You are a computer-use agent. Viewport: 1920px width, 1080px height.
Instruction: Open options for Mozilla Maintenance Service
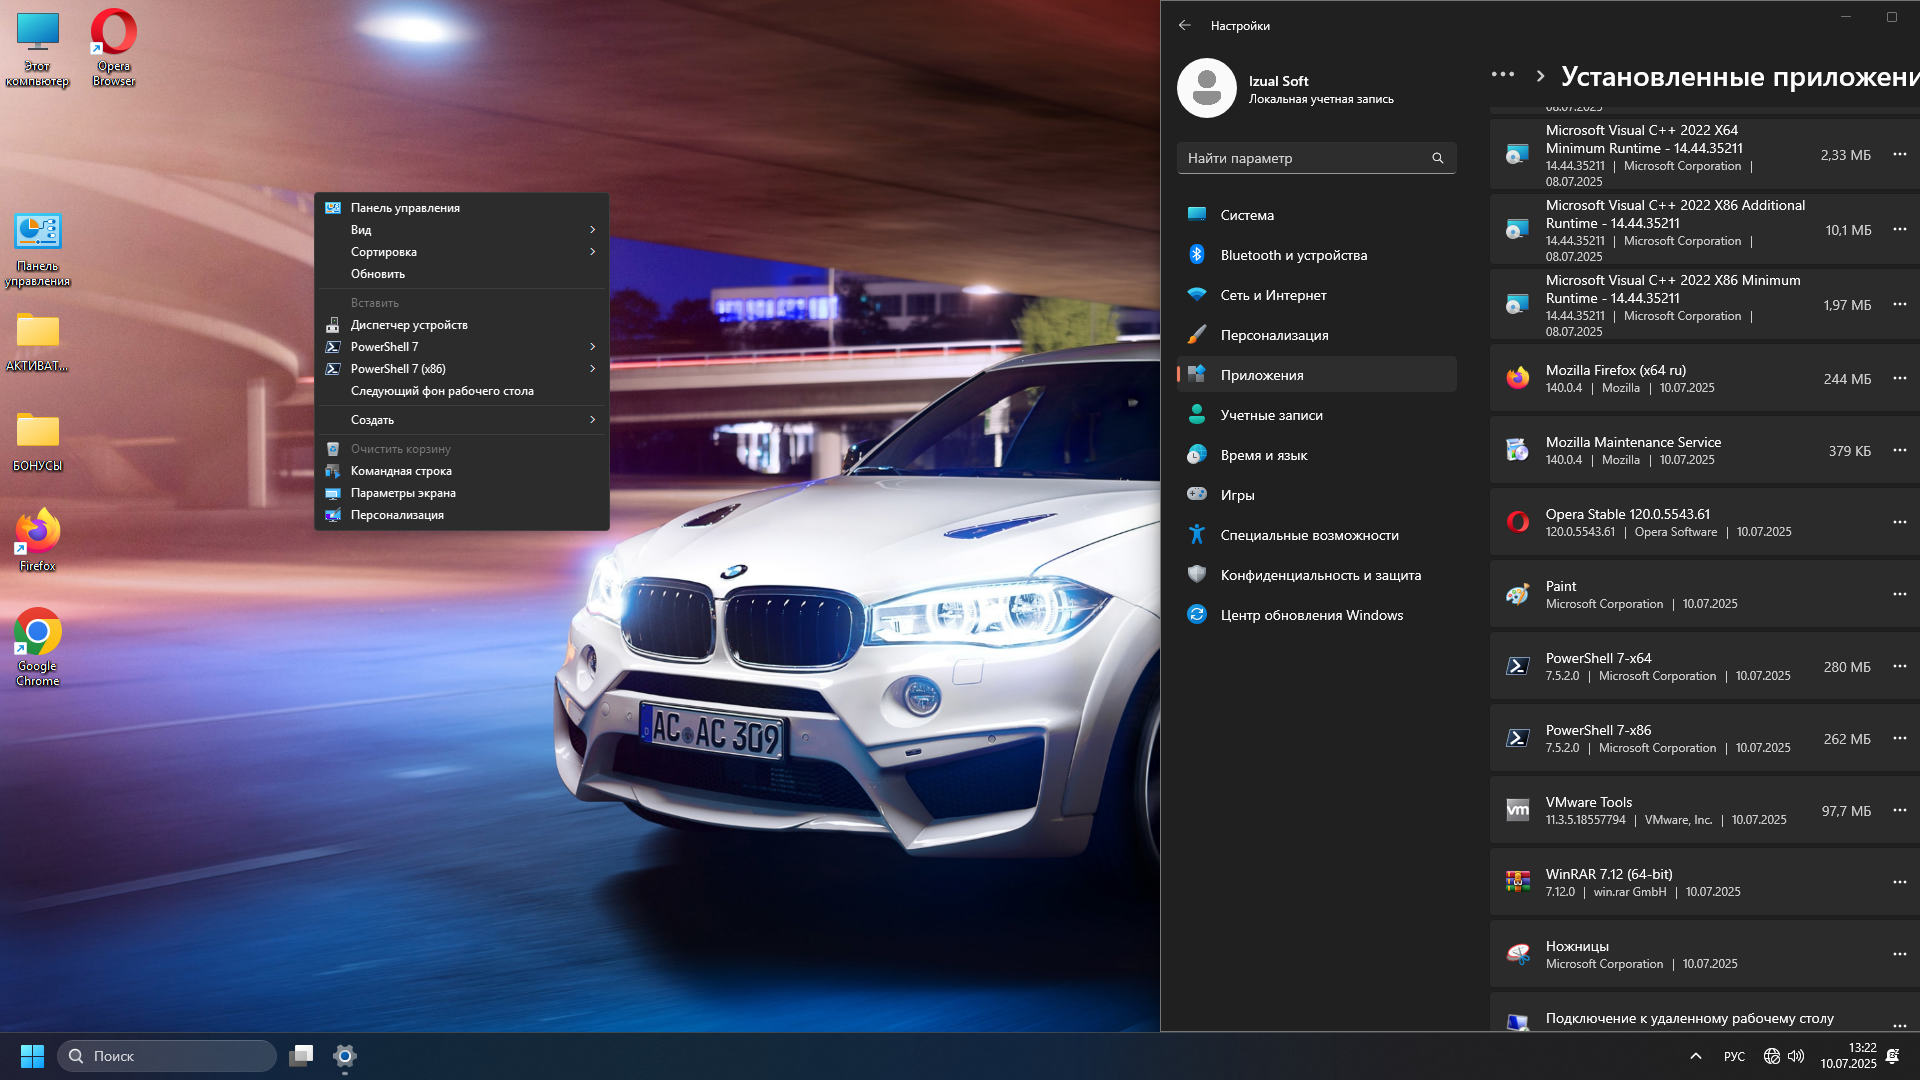[x=1899, y=450]
